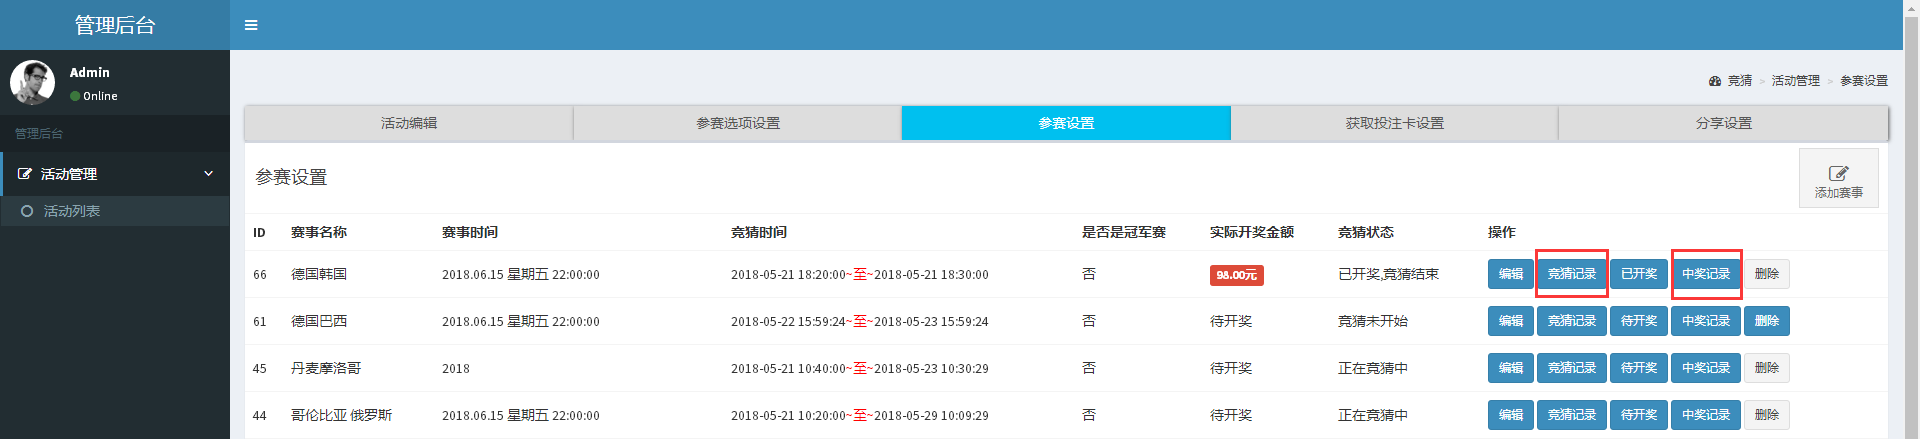
Task: Select the 分享设置 tab
Action: pyautogui.click(x=1723, y=123)
